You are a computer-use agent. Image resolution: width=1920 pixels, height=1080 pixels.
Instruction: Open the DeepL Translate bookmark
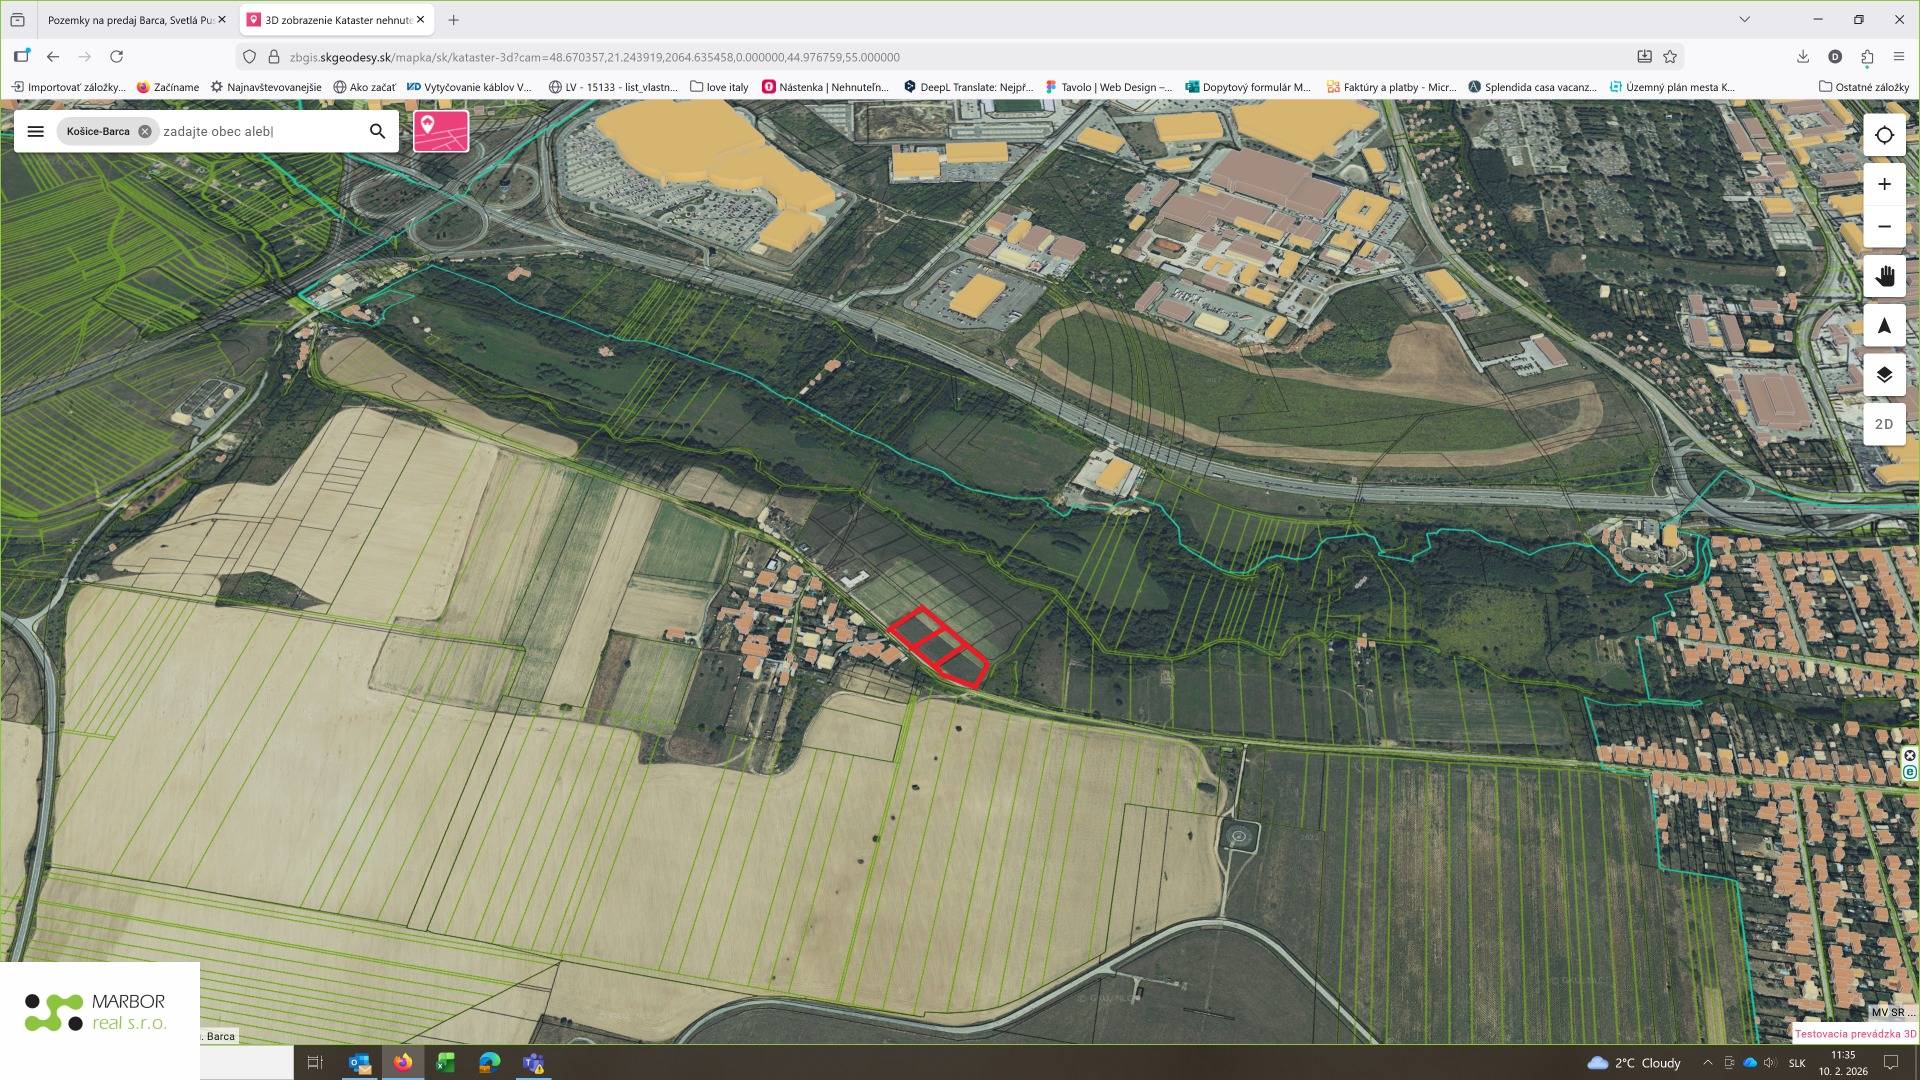coord(968,87)
